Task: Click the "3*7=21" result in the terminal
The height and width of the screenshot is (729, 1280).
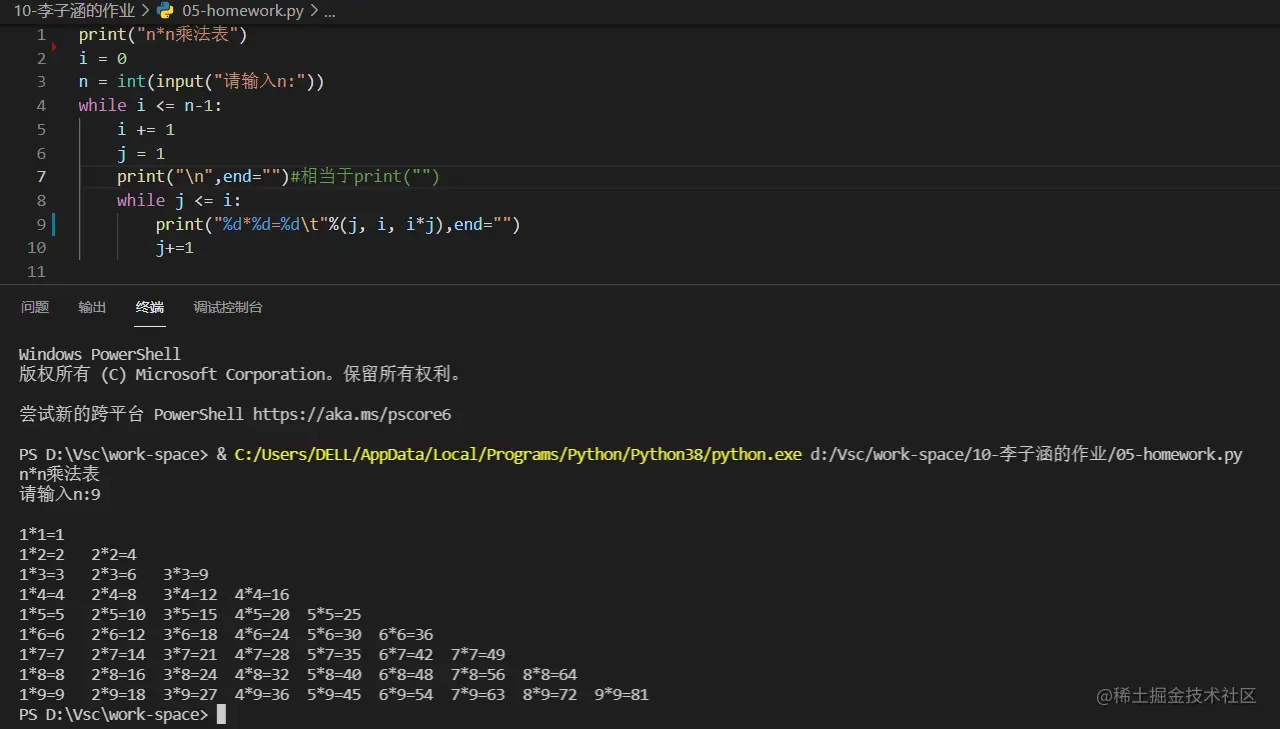Action: 190,654
